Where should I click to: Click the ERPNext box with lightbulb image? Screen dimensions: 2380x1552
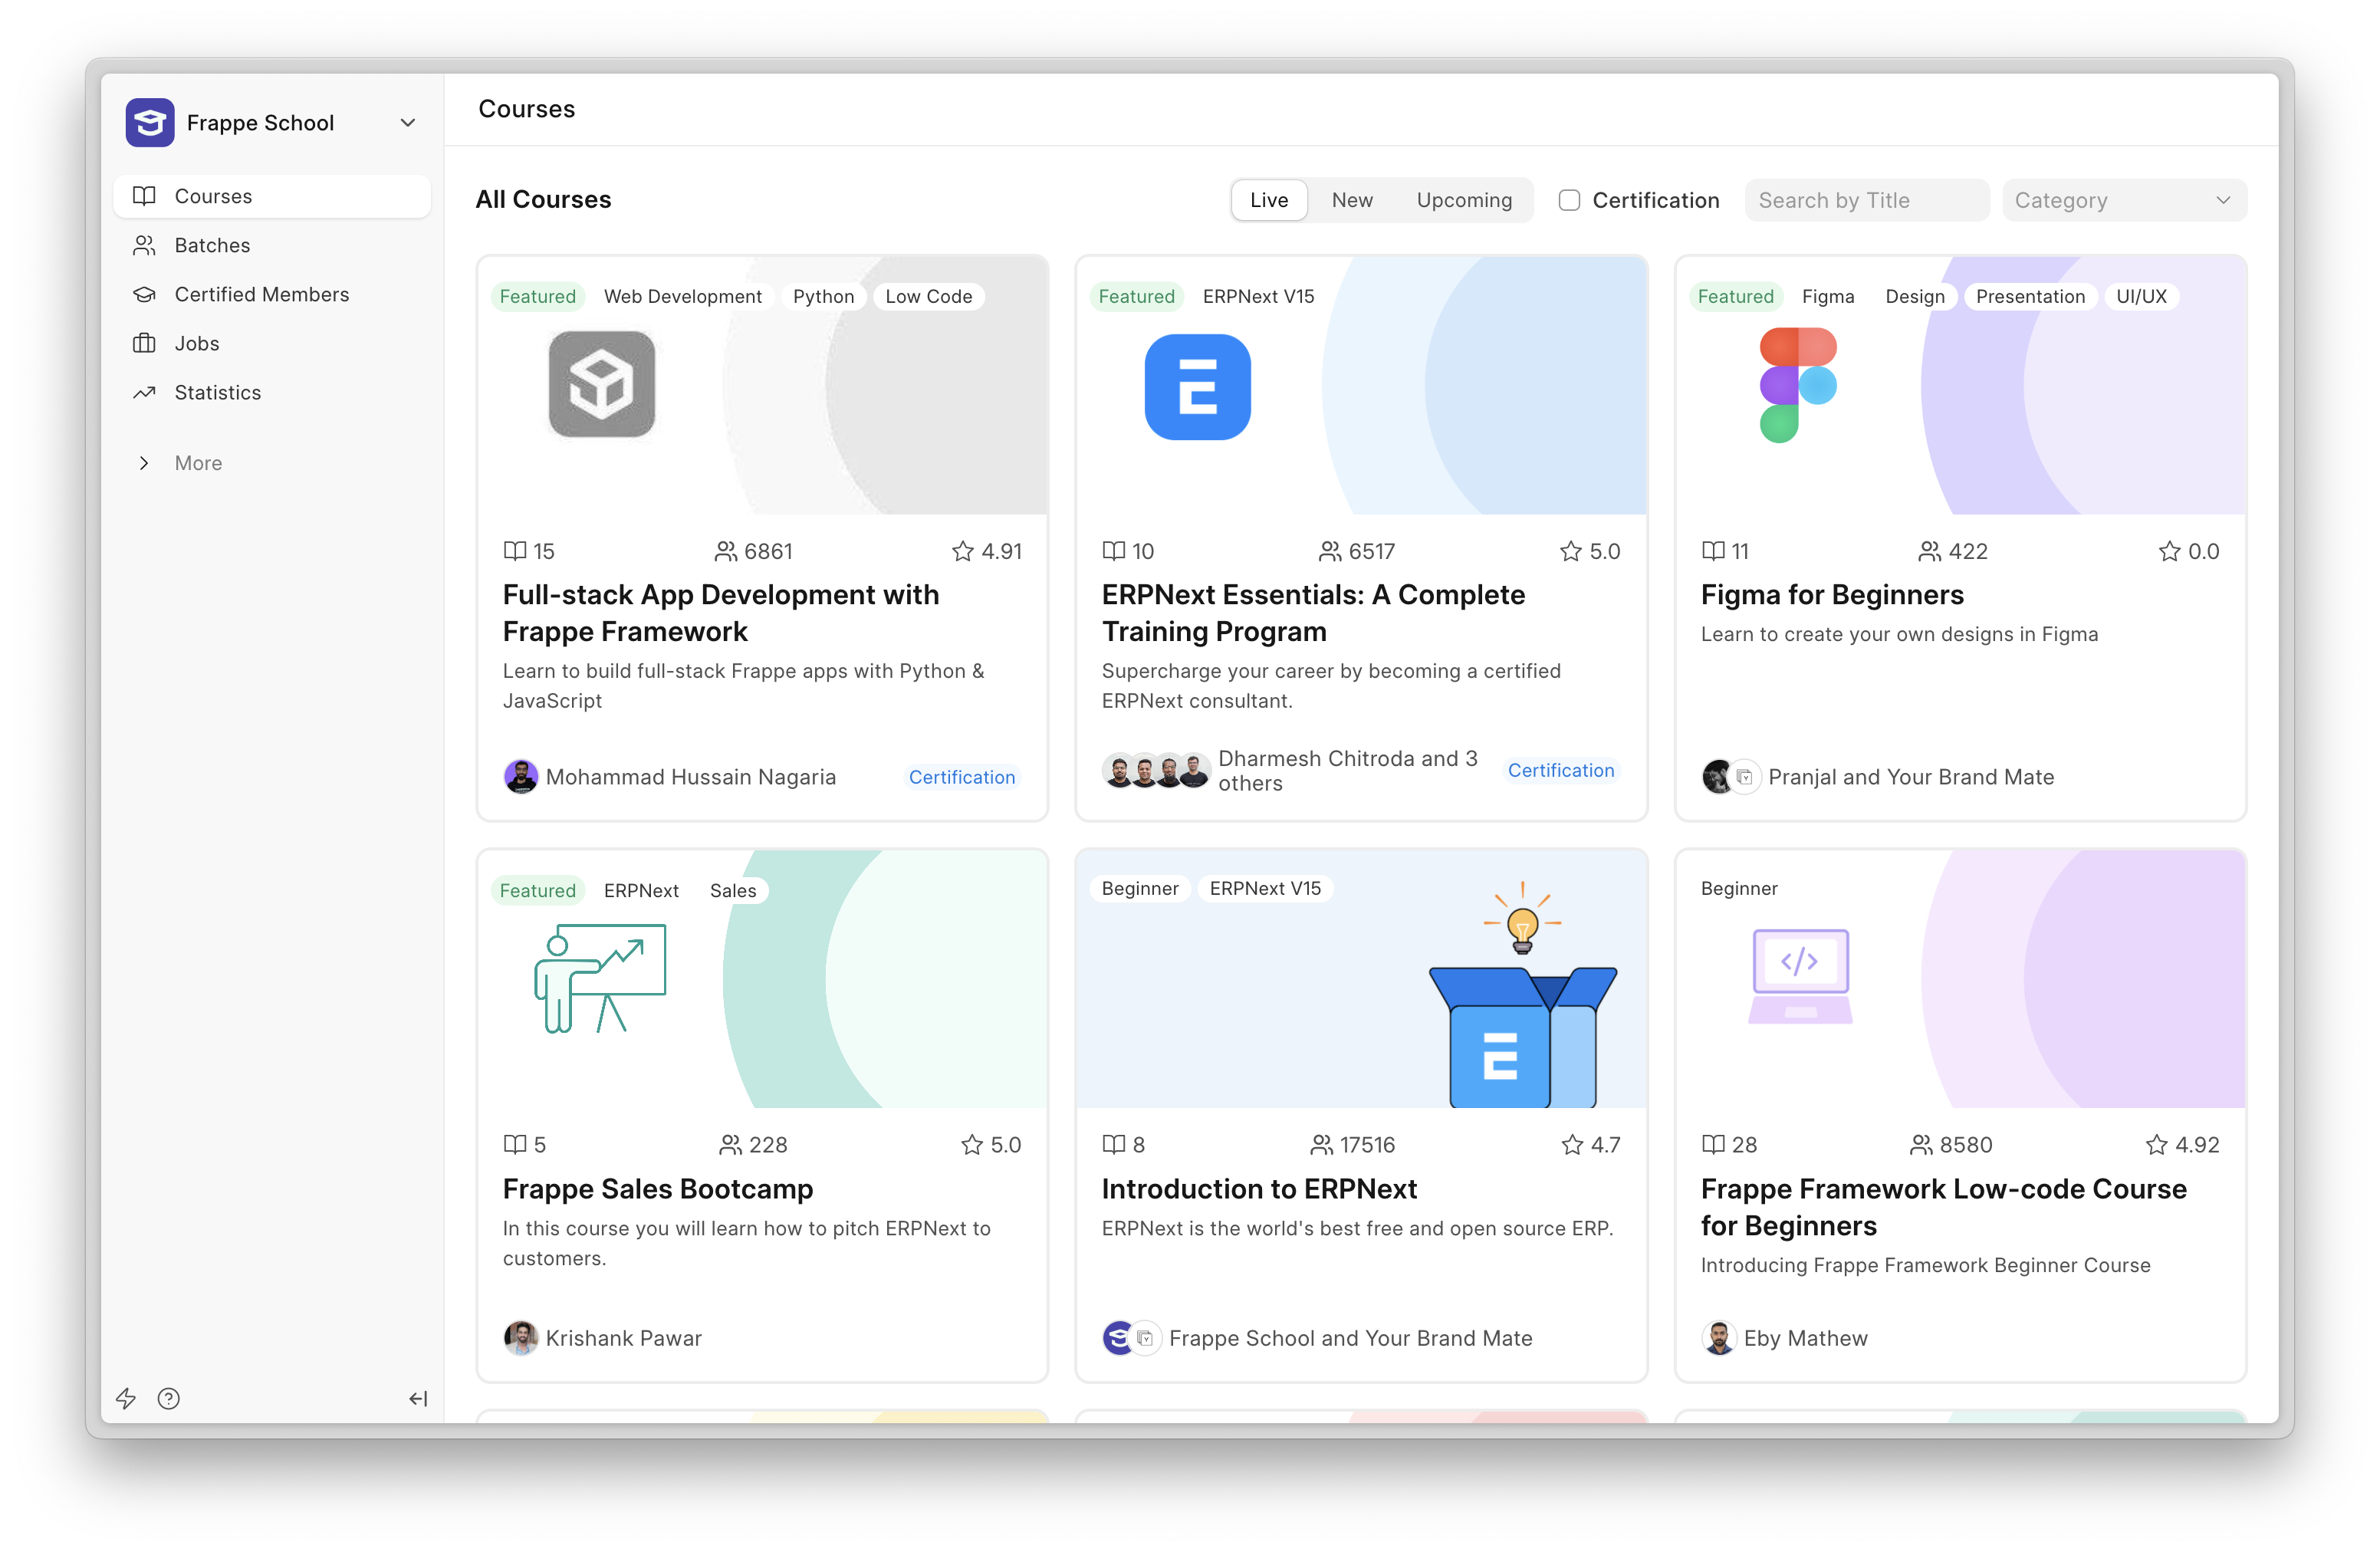(x=1522, y=995)
